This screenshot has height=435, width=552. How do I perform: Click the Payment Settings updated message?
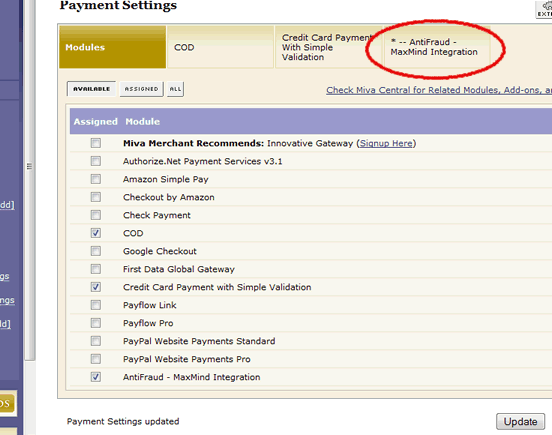click(123, 421)
